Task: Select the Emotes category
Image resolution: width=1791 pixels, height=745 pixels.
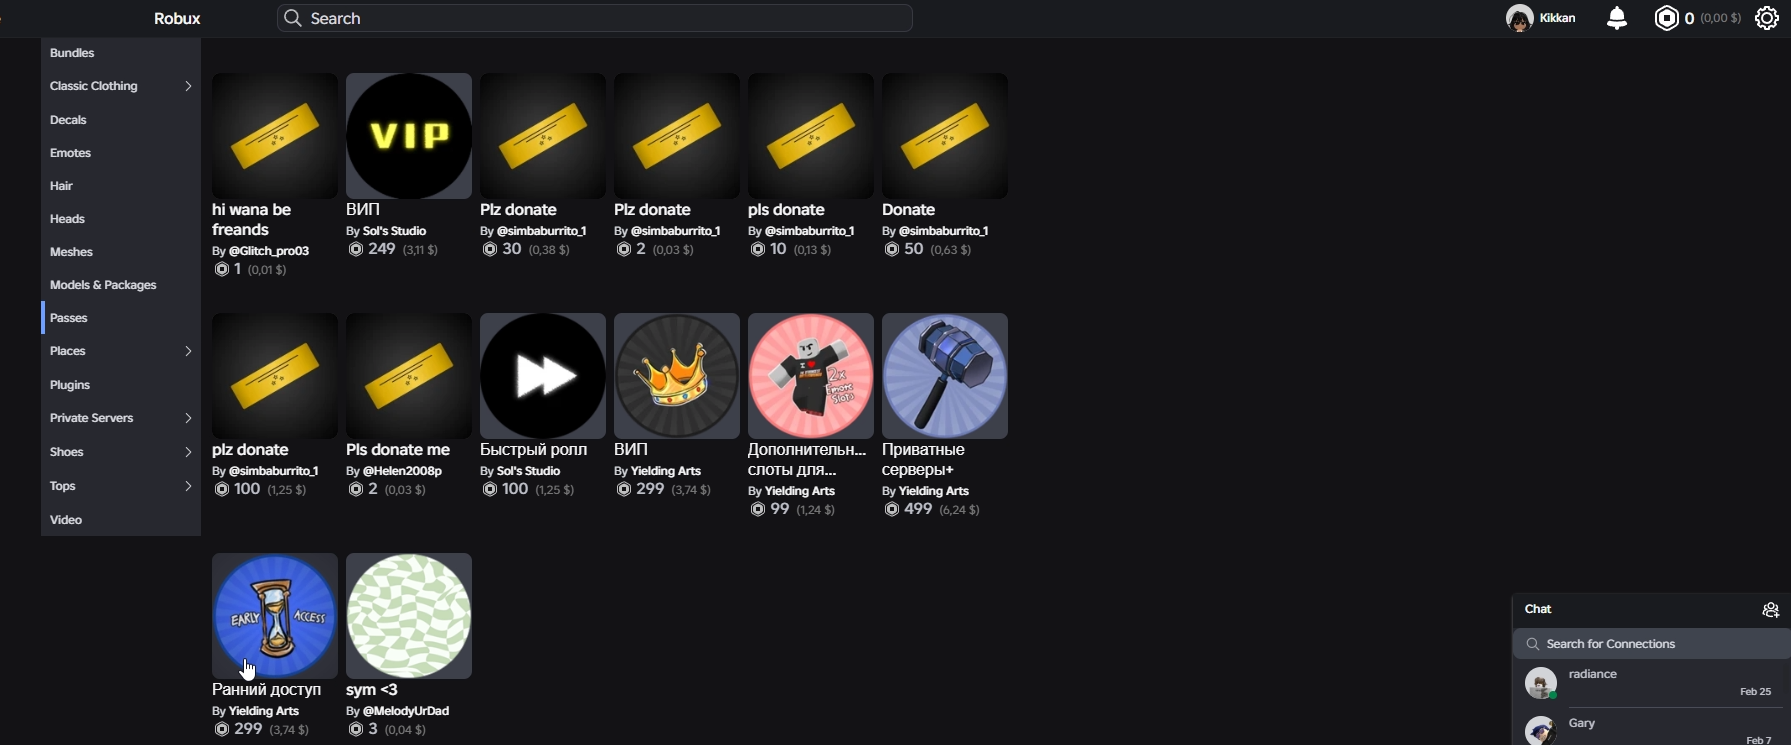Action: click(x=121, y=153)
